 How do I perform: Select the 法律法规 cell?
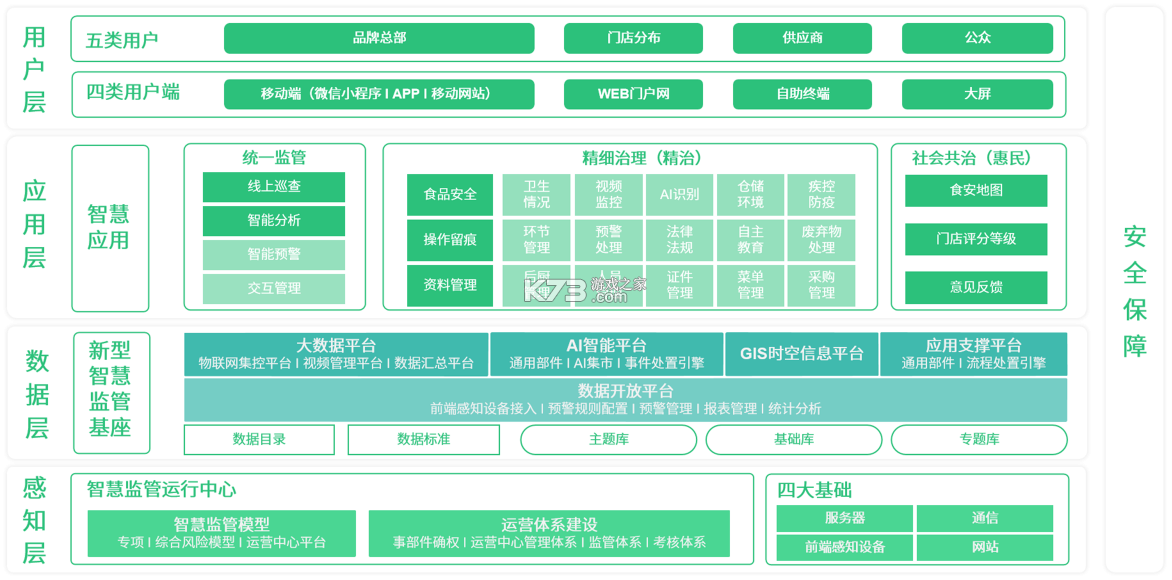pos(679,240)
